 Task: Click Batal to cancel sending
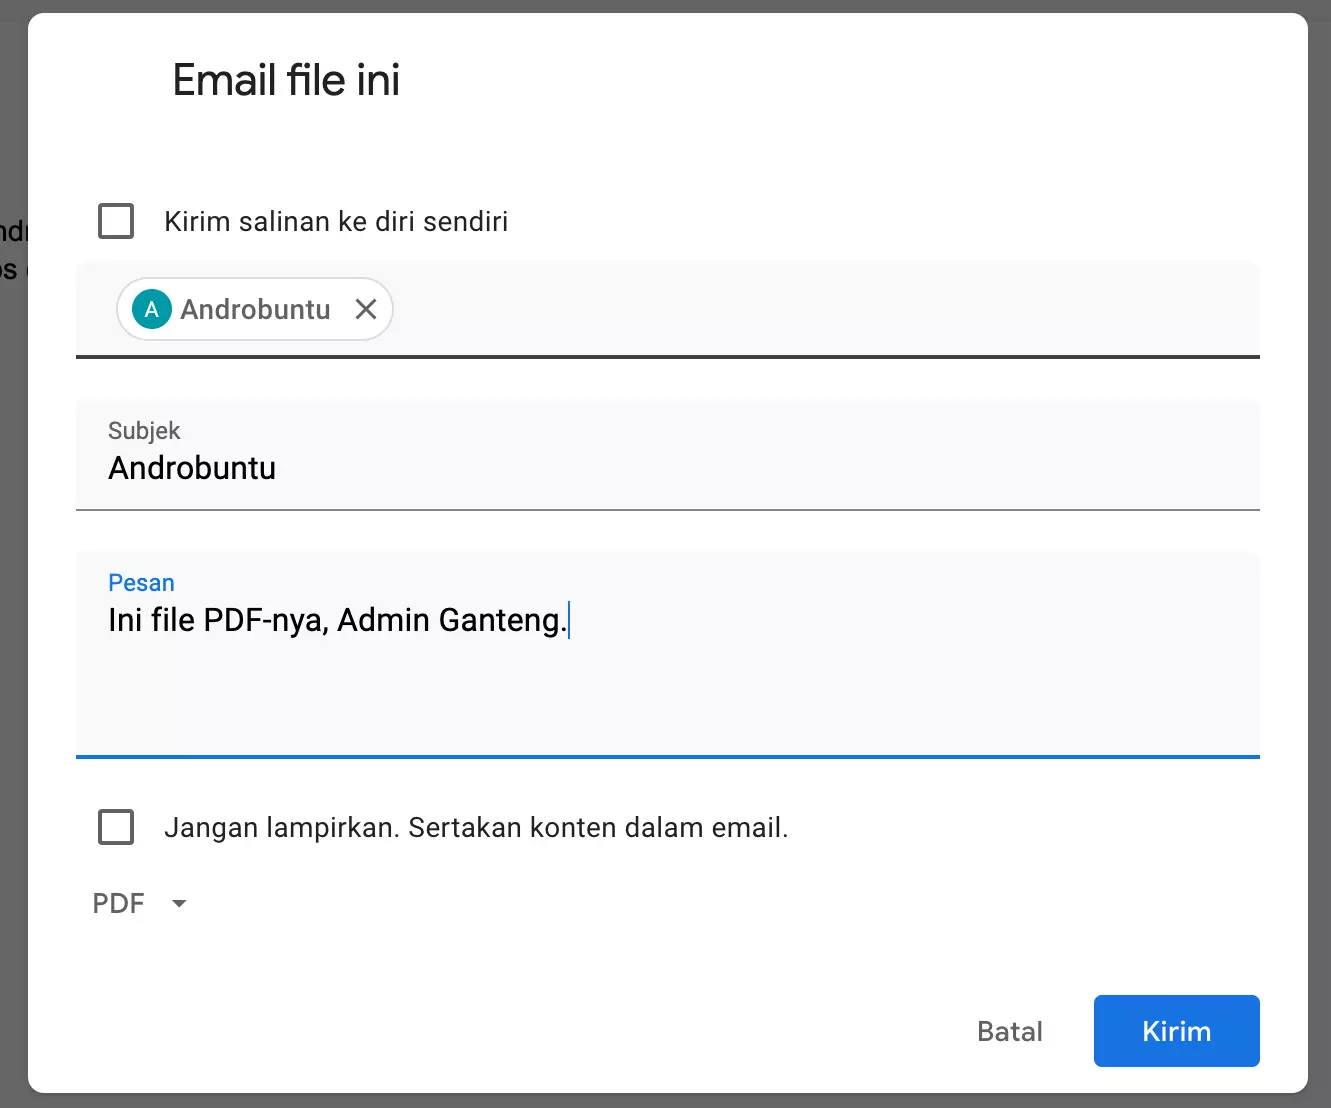(x=1009, y=1031)
